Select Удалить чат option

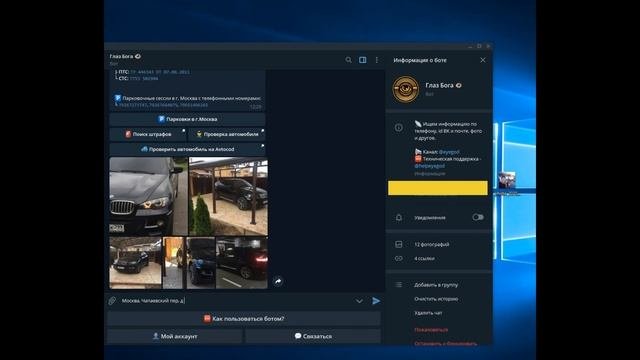click(x=428, y=313)
